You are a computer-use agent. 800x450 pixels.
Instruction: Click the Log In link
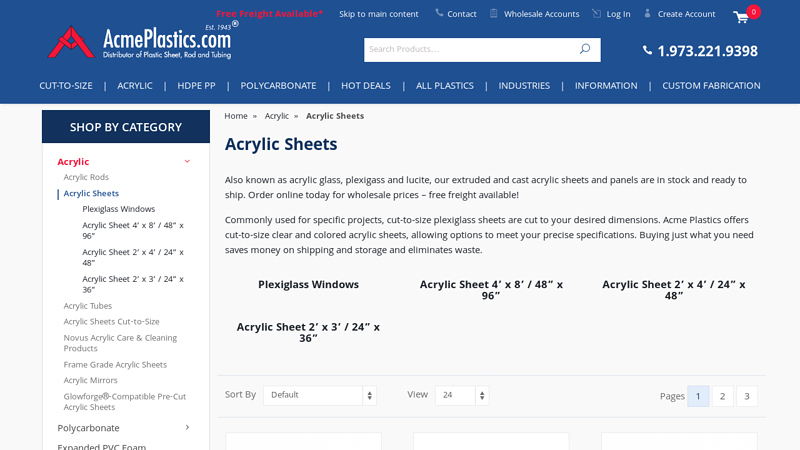[618, 14]
